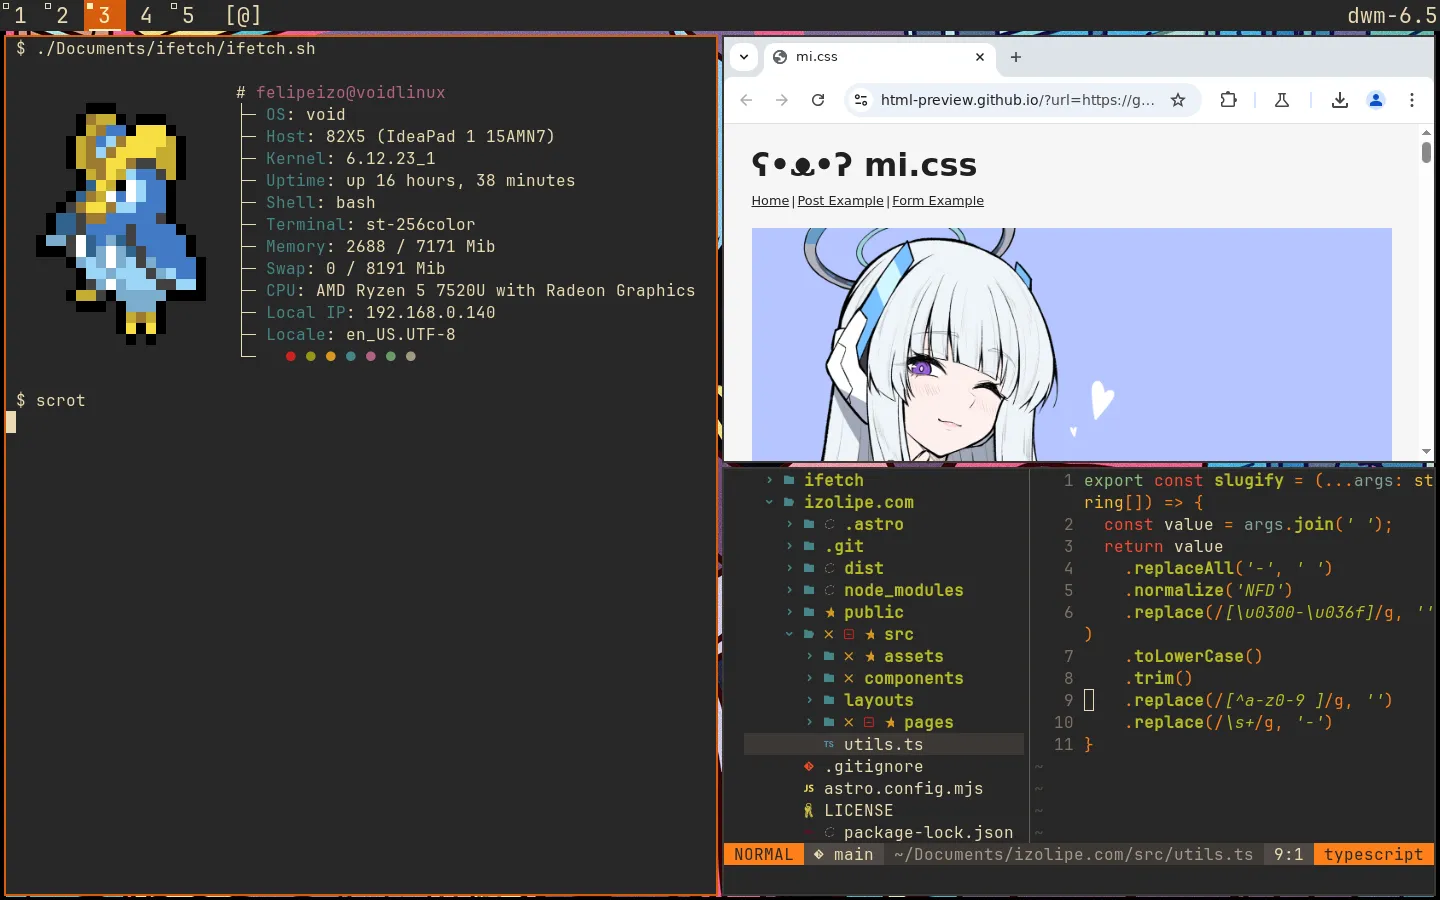Click the license icon beside LICENSE
This screenshot has height=900, width=1440.
pyautogui.click(x=809, y=811)
